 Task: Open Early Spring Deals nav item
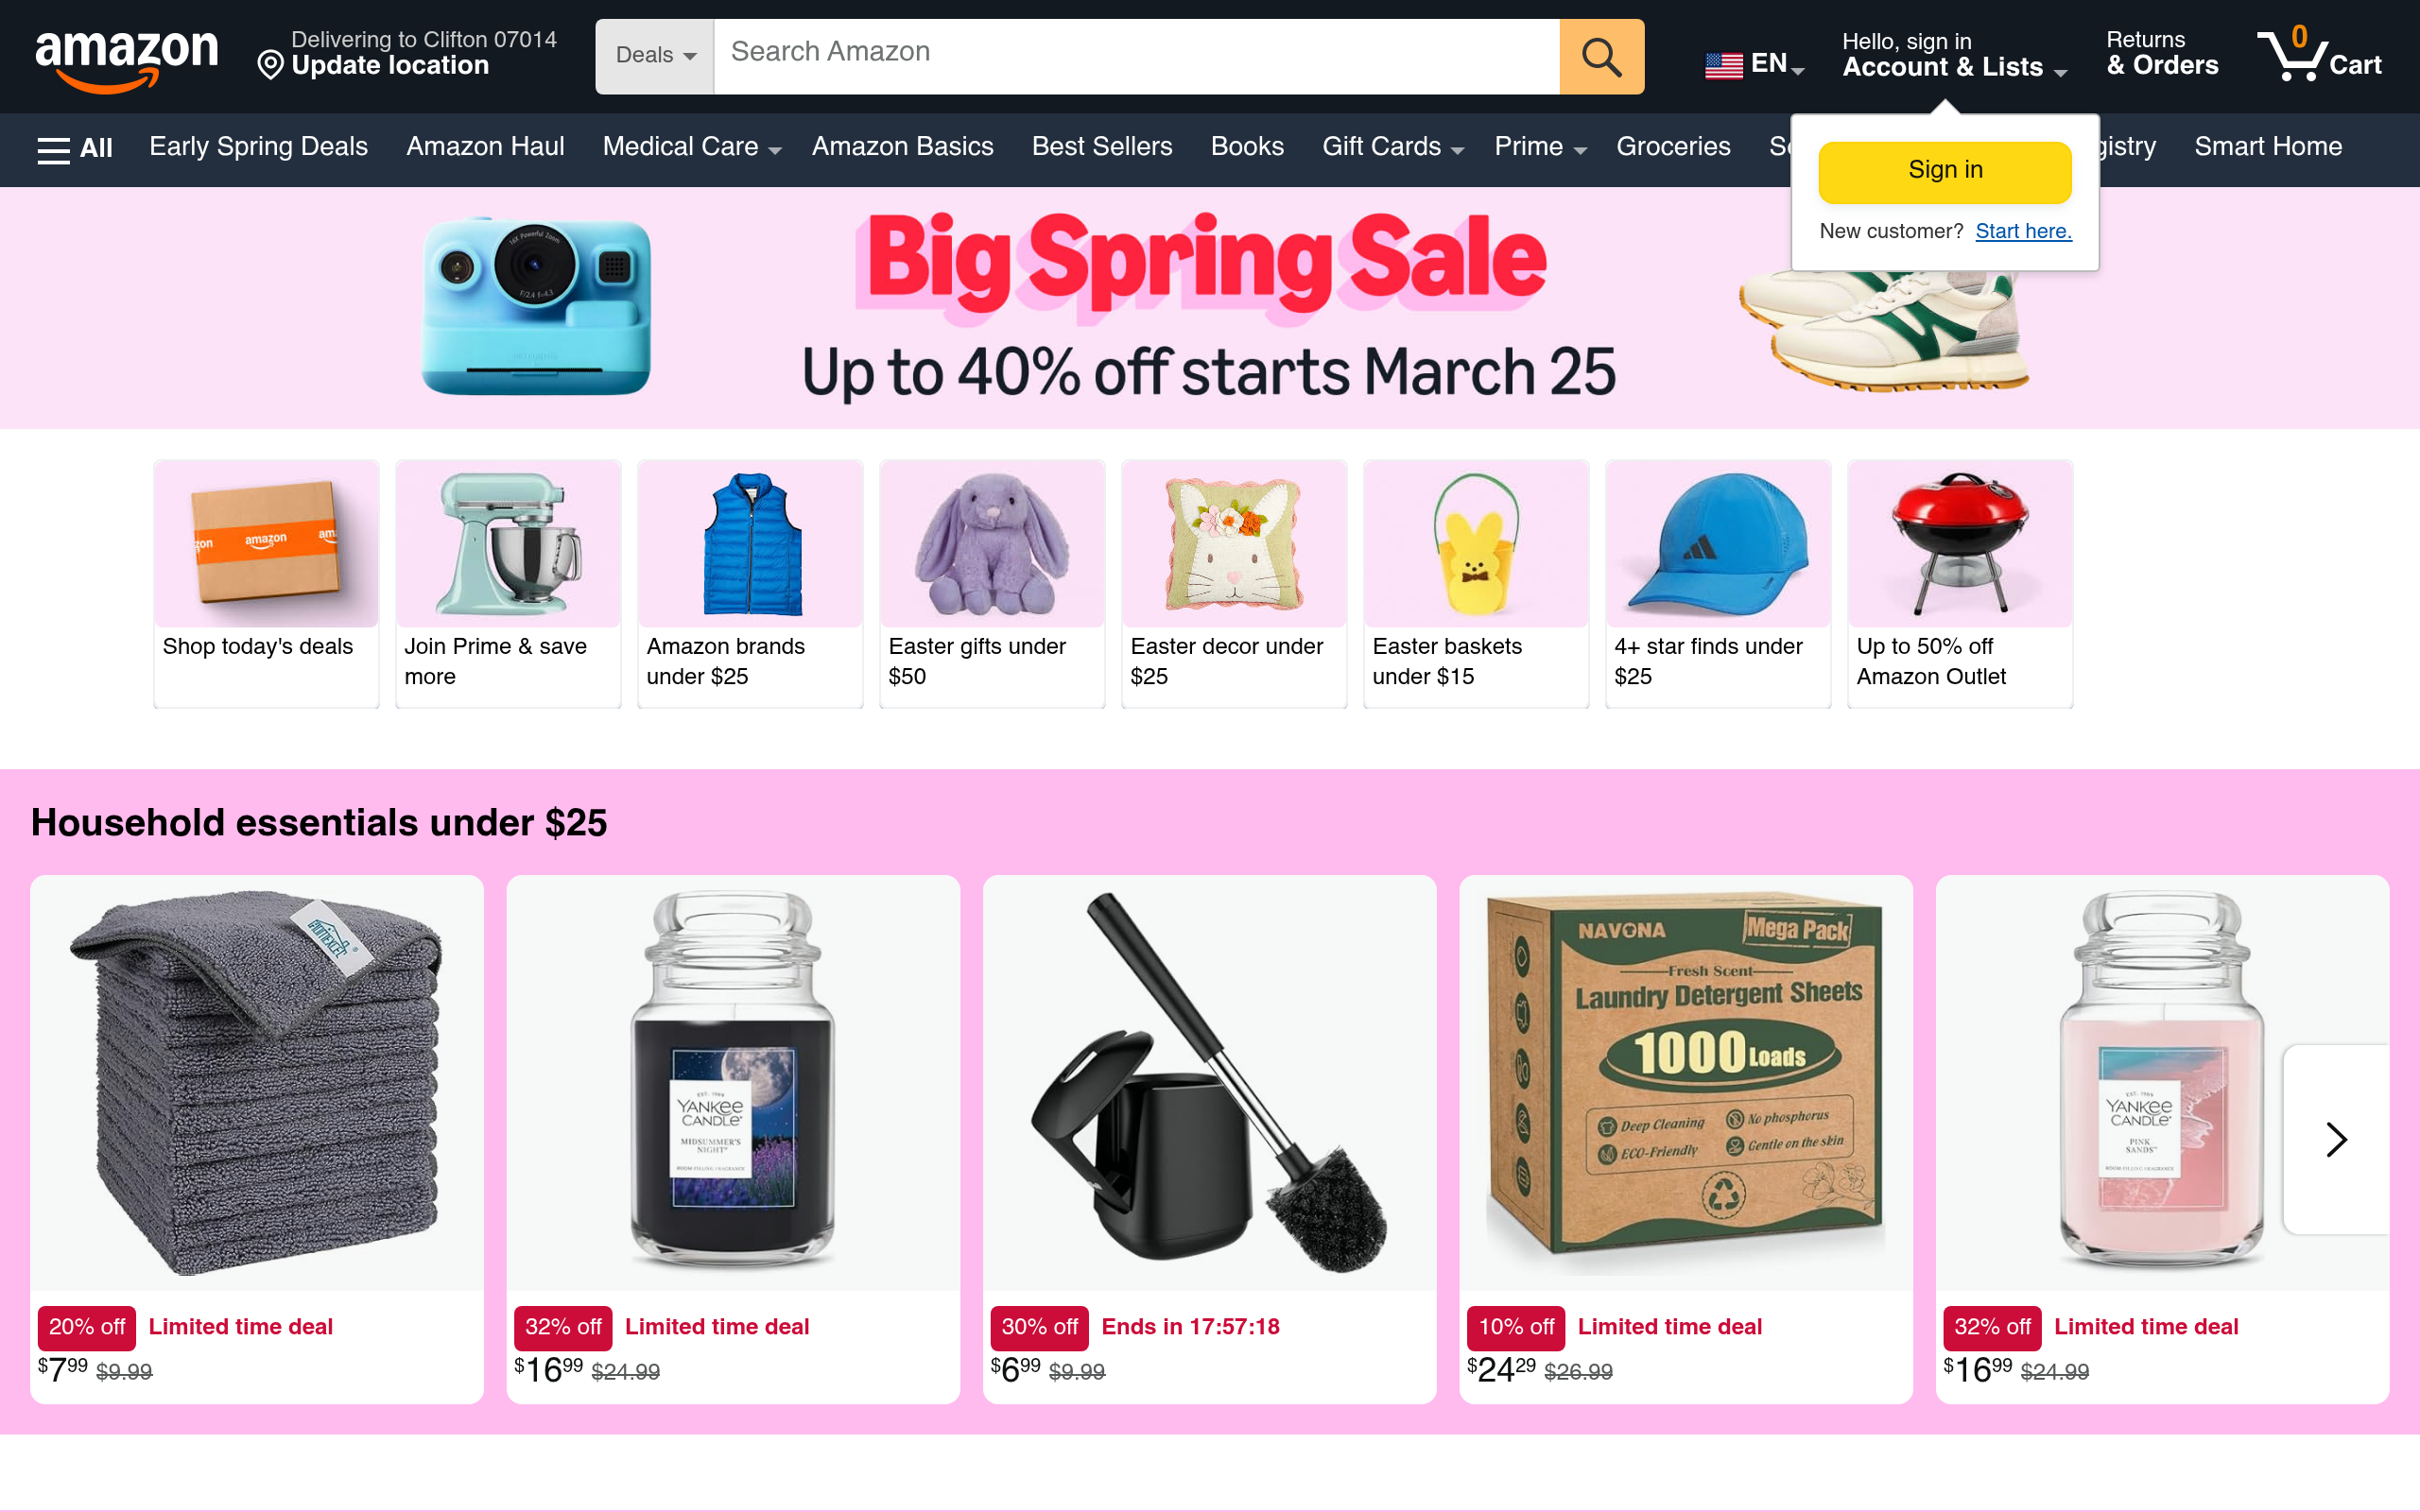[x=258, y=147]
